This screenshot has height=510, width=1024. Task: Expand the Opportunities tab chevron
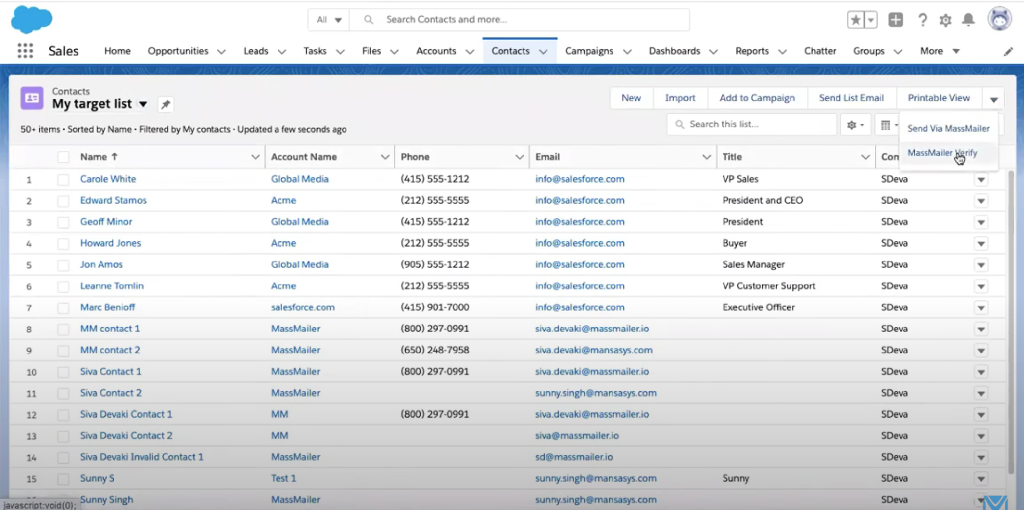point(221,51)
